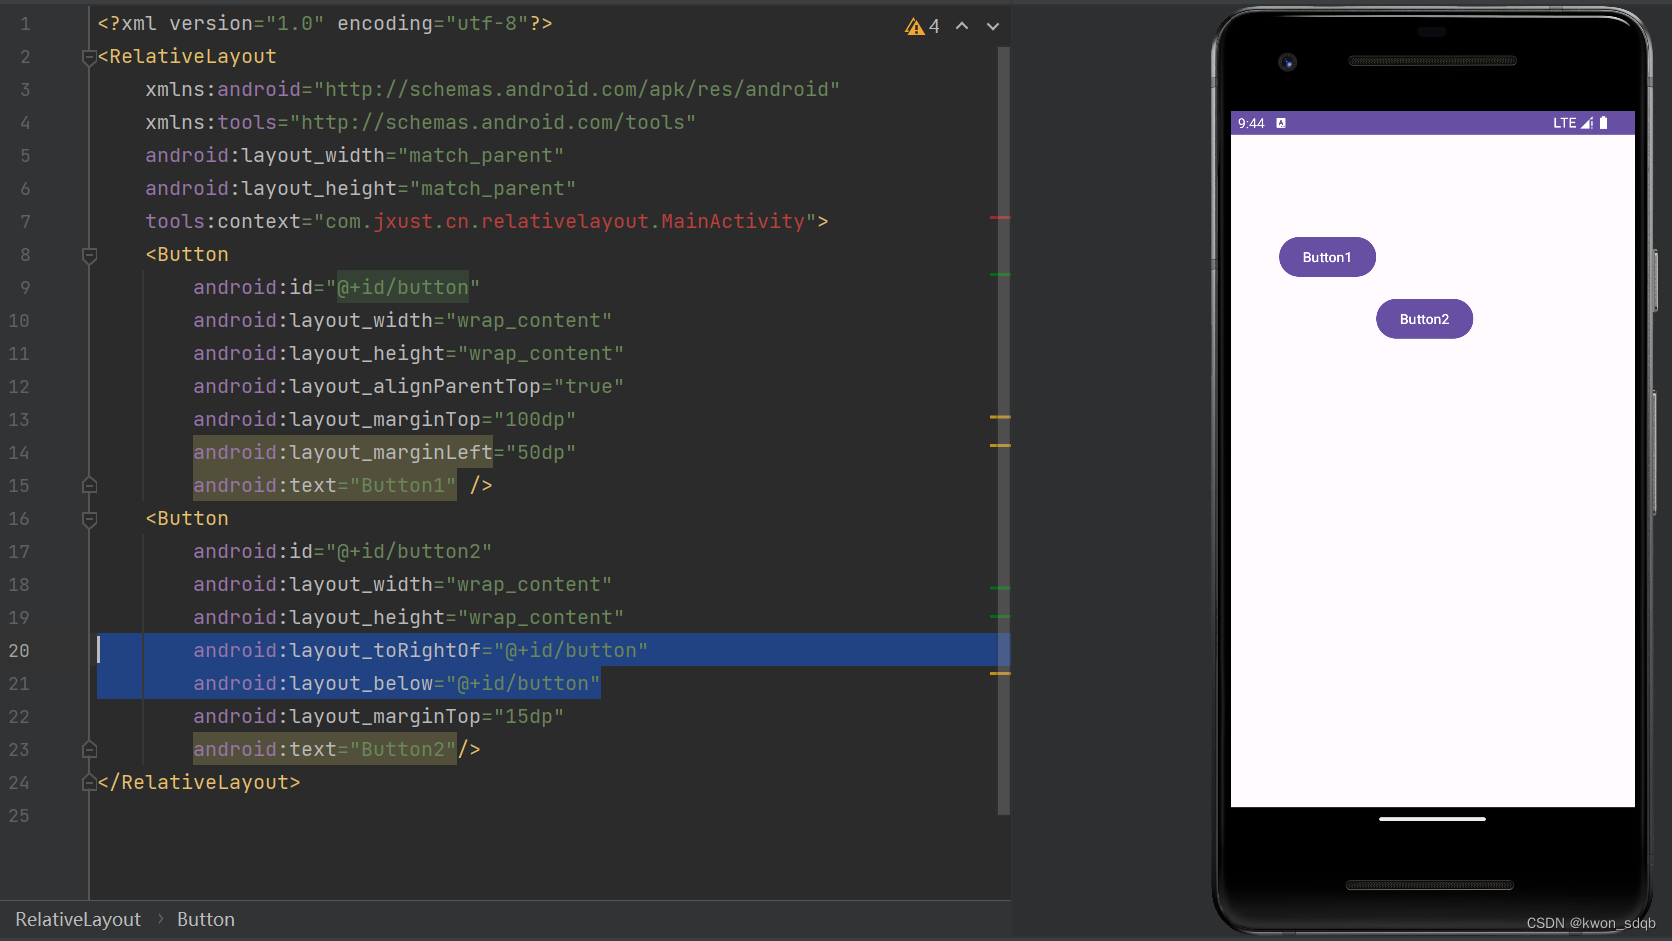Click the xmlns:android namespace line
Image resolution: width=1672 pixels, height=941 pixels.
pyautogui.click(x=492, y=90)
